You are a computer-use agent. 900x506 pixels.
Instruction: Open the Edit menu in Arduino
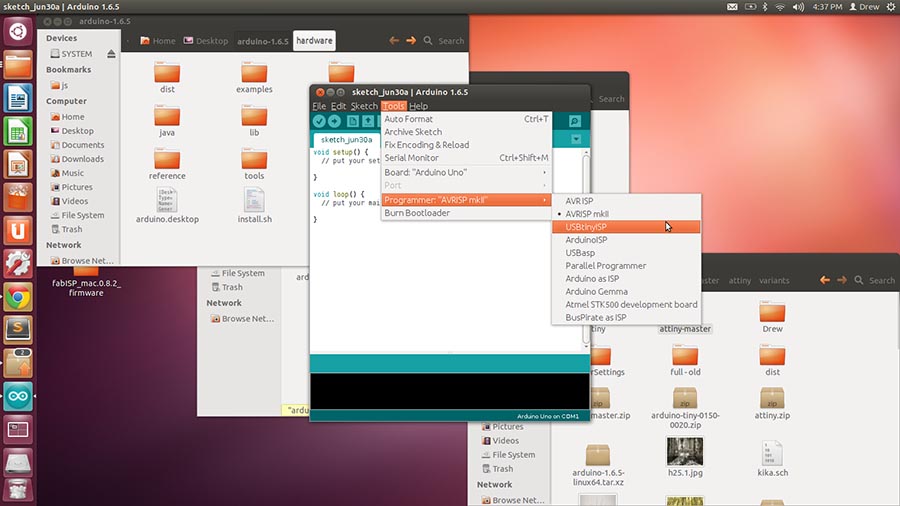pyautogui.click(x=339, y=106)
